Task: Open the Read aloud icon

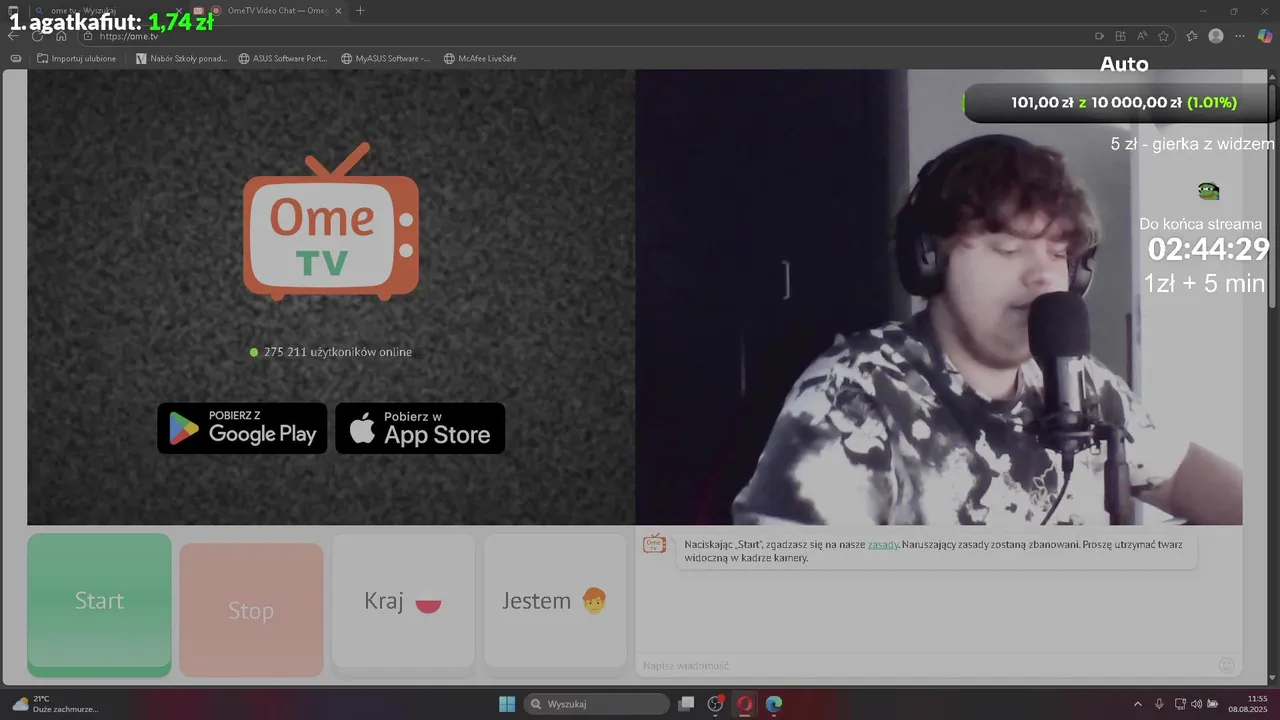Action: pos(1142,36)
